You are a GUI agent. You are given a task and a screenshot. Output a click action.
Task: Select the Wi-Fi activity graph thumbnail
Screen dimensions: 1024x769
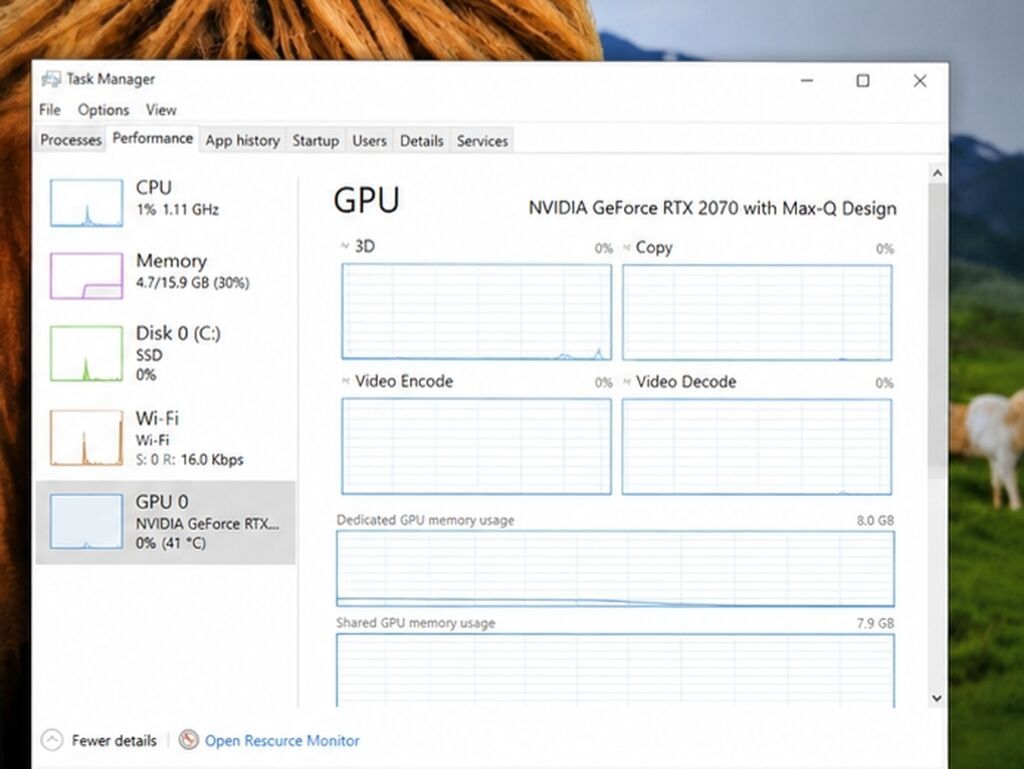point(86,437)
